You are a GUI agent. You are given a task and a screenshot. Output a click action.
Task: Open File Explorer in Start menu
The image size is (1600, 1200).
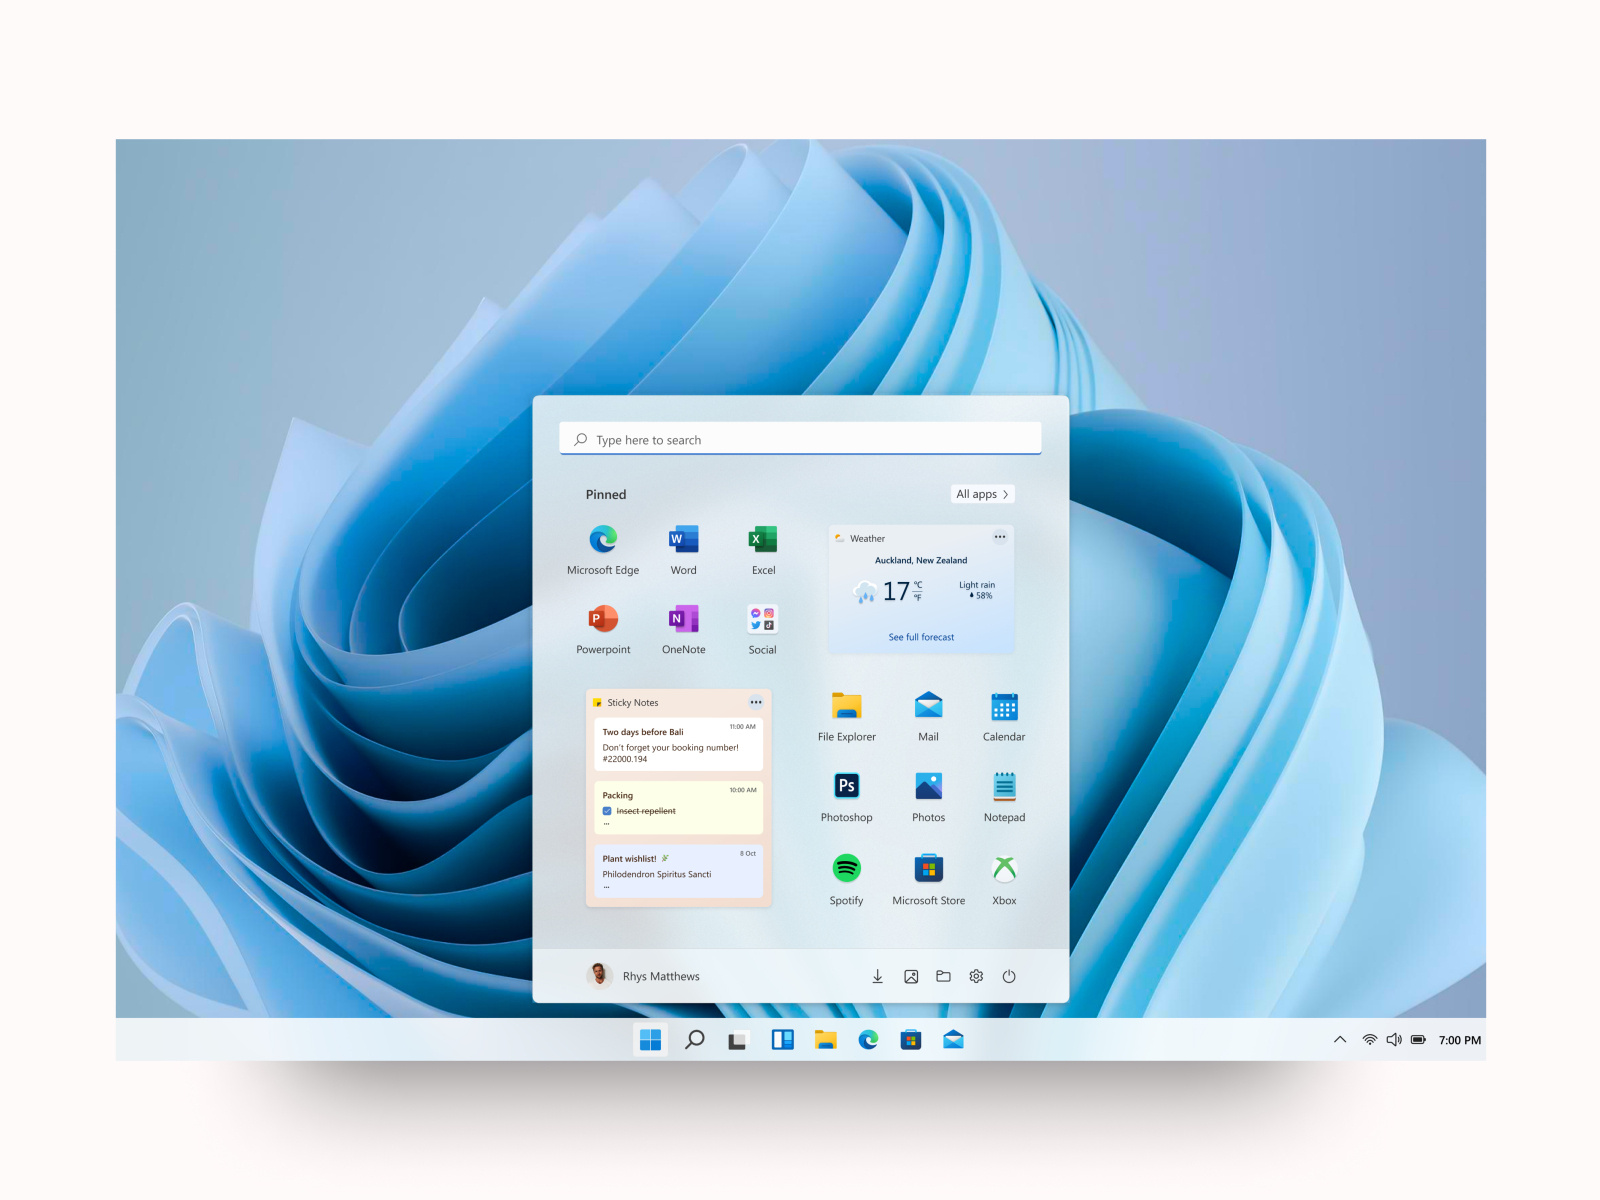(x=847, y=716)
